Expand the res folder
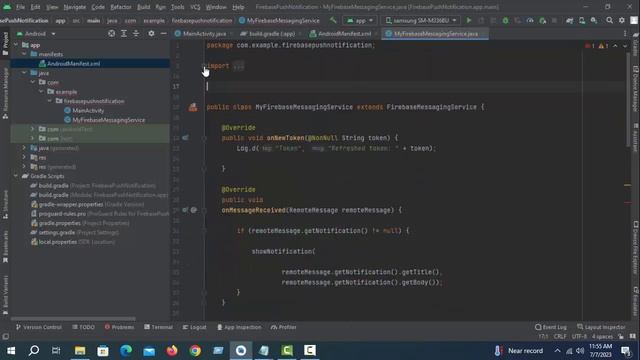 [x=24, y=157]
